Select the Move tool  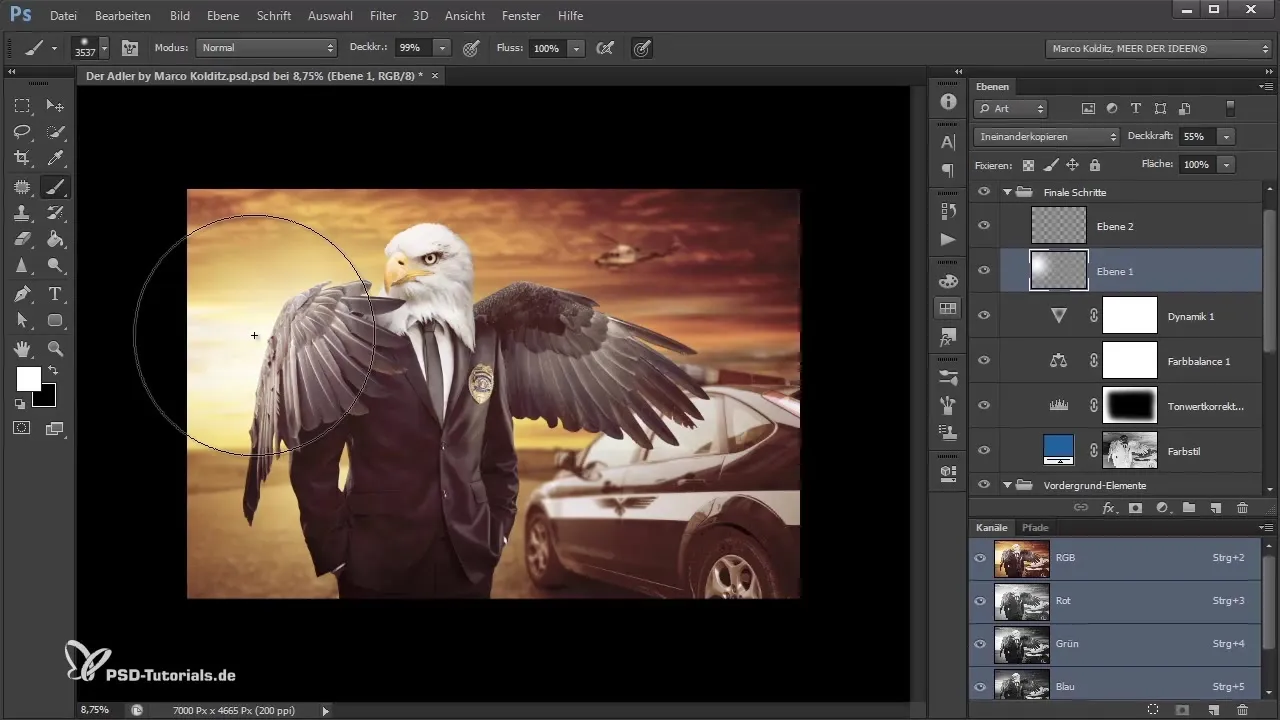pos(56,105)
